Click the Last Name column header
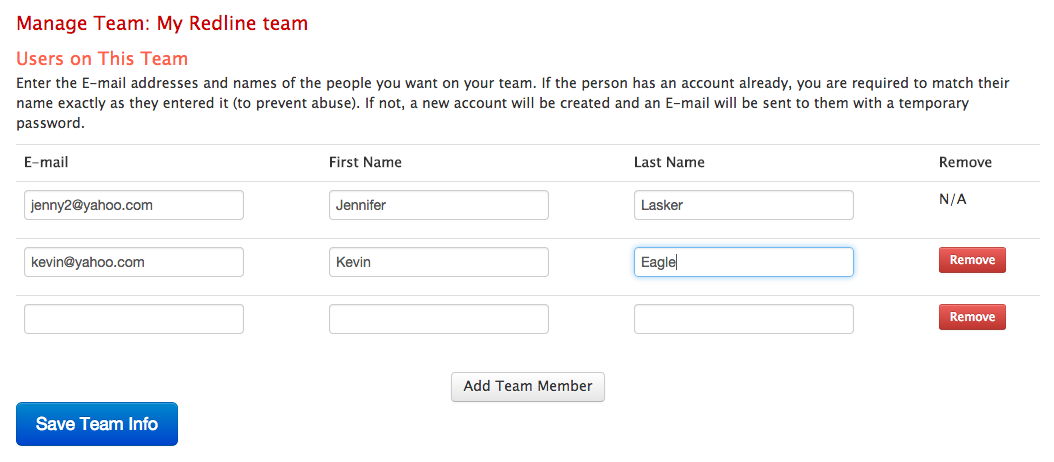Viewport: 1054px width, 462px height. 670,162
